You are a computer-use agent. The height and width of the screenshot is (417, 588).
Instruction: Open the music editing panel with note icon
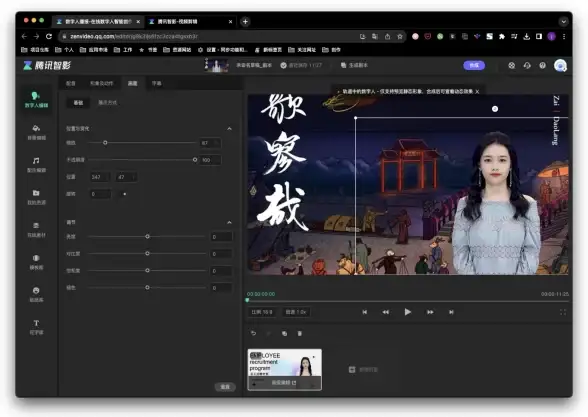(x=36, y=165)
